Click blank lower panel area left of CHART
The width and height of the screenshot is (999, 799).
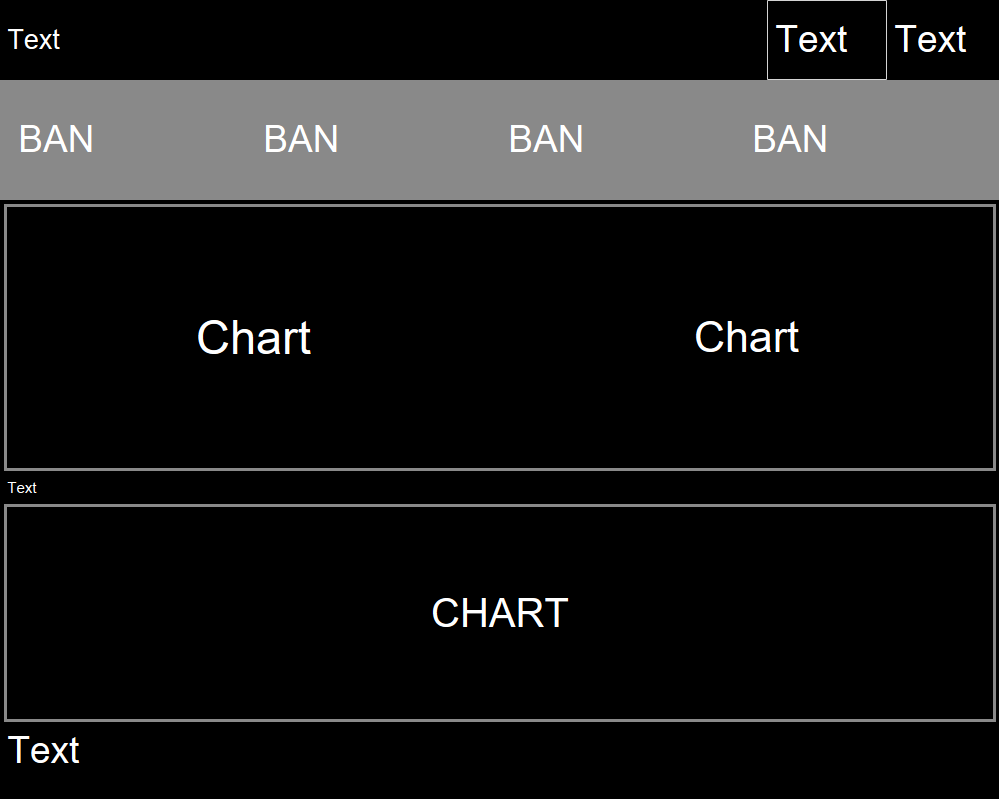point(200,613)
